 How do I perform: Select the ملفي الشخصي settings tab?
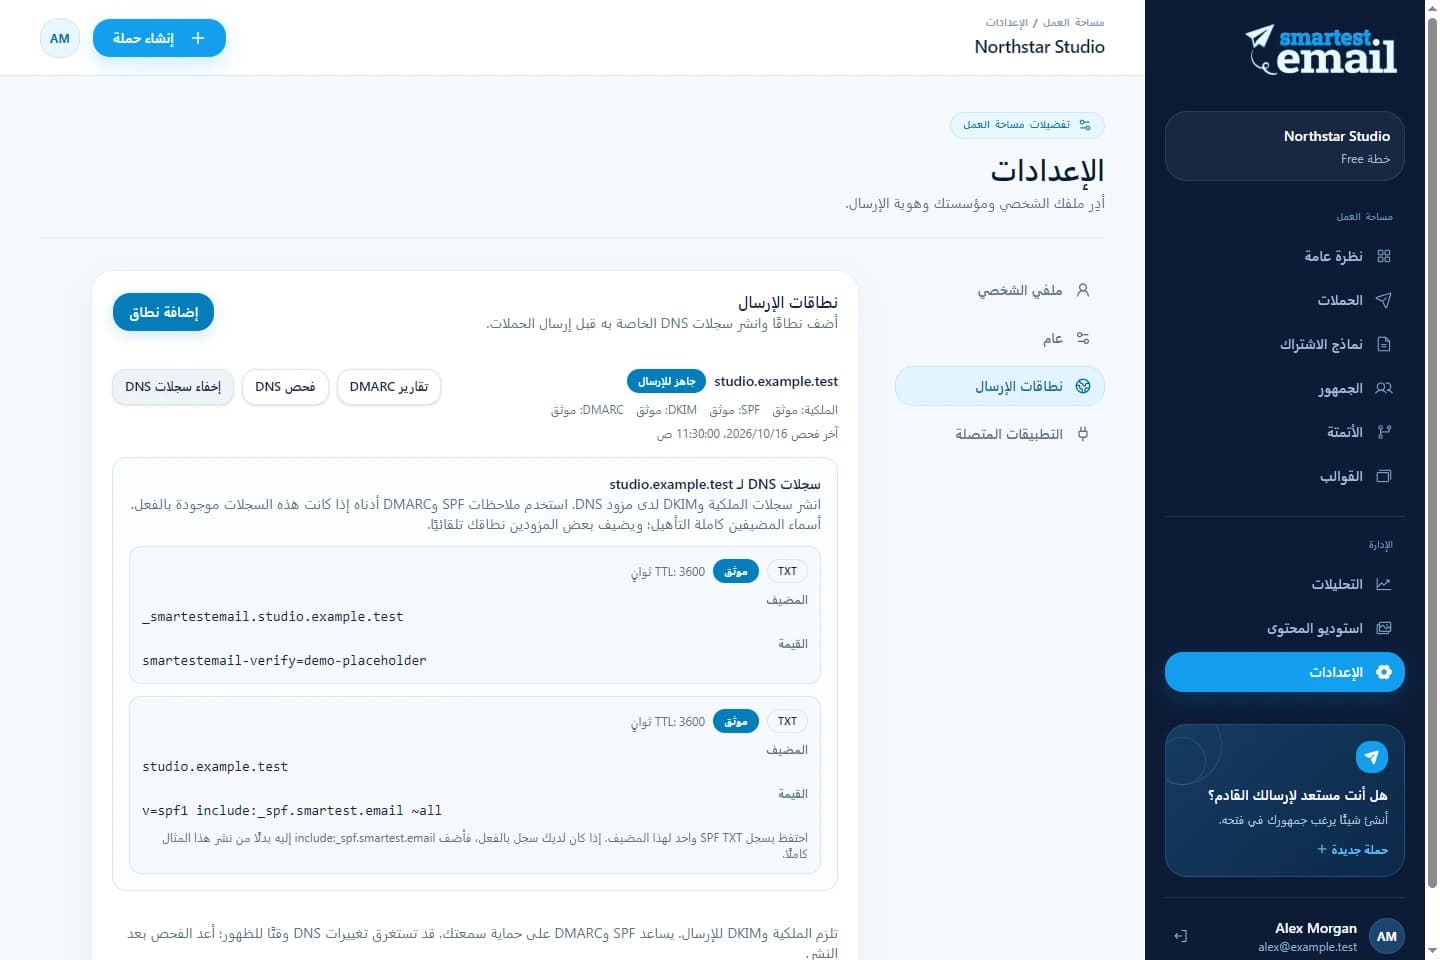(x=1000, y=290)
